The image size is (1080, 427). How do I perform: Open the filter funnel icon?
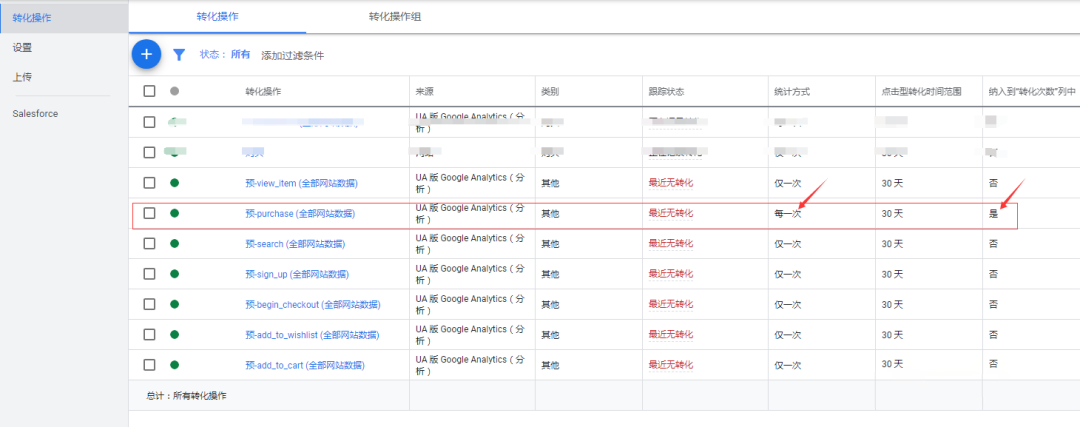(x=179, y=55)
